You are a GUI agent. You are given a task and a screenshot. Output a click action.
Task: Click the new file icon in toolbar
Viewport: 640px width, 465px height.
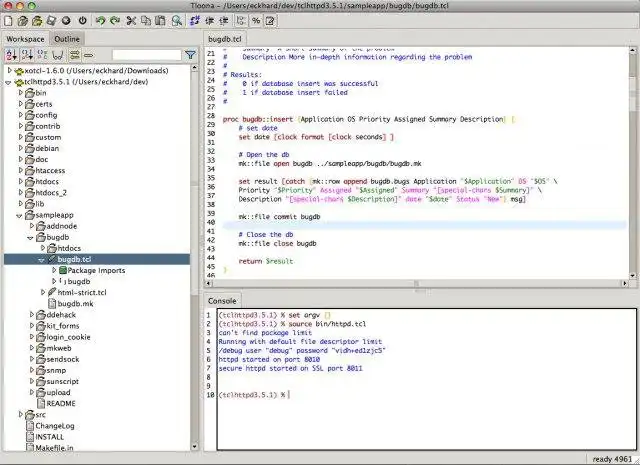pyautogui.click(x=8, y=20)
